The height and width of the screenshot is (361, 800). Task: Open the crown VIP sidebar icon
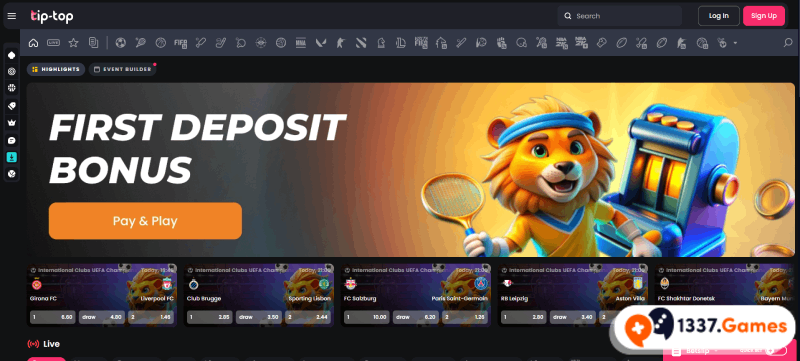(x=12, y=122)
